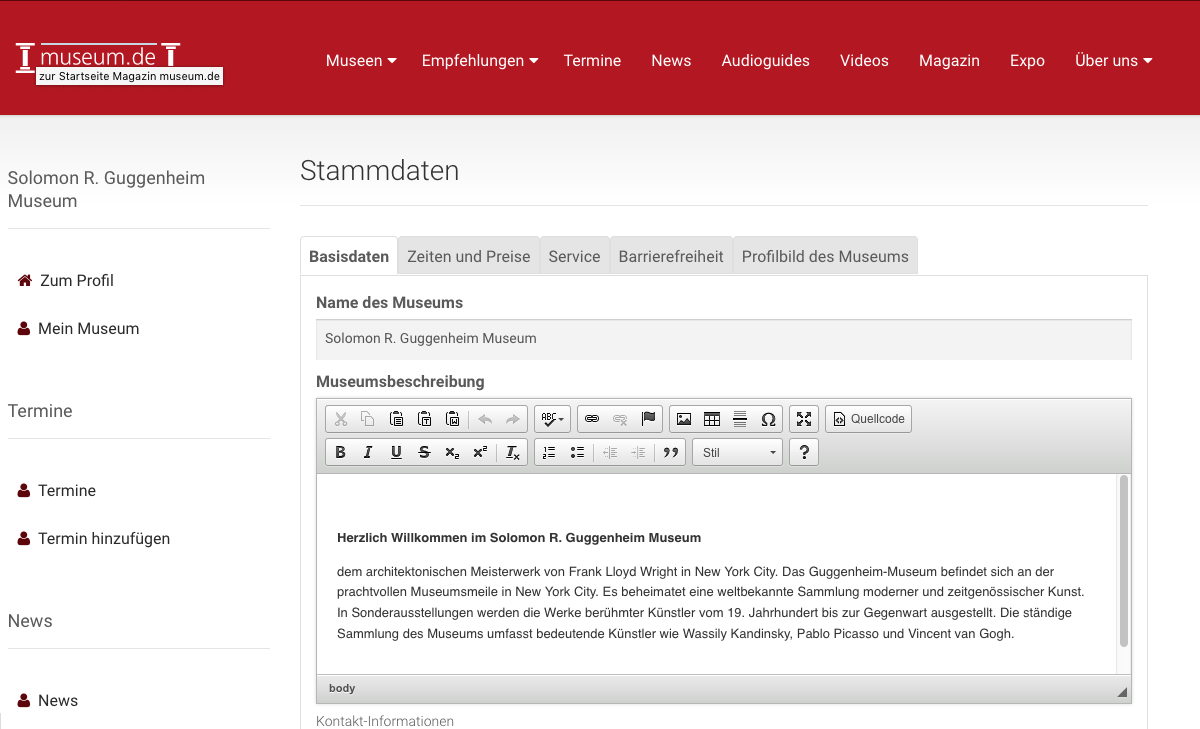Open Termin hinzufügen sidebar link
Viewport: 1200px width, 729px height.
[x=104, y=539]
